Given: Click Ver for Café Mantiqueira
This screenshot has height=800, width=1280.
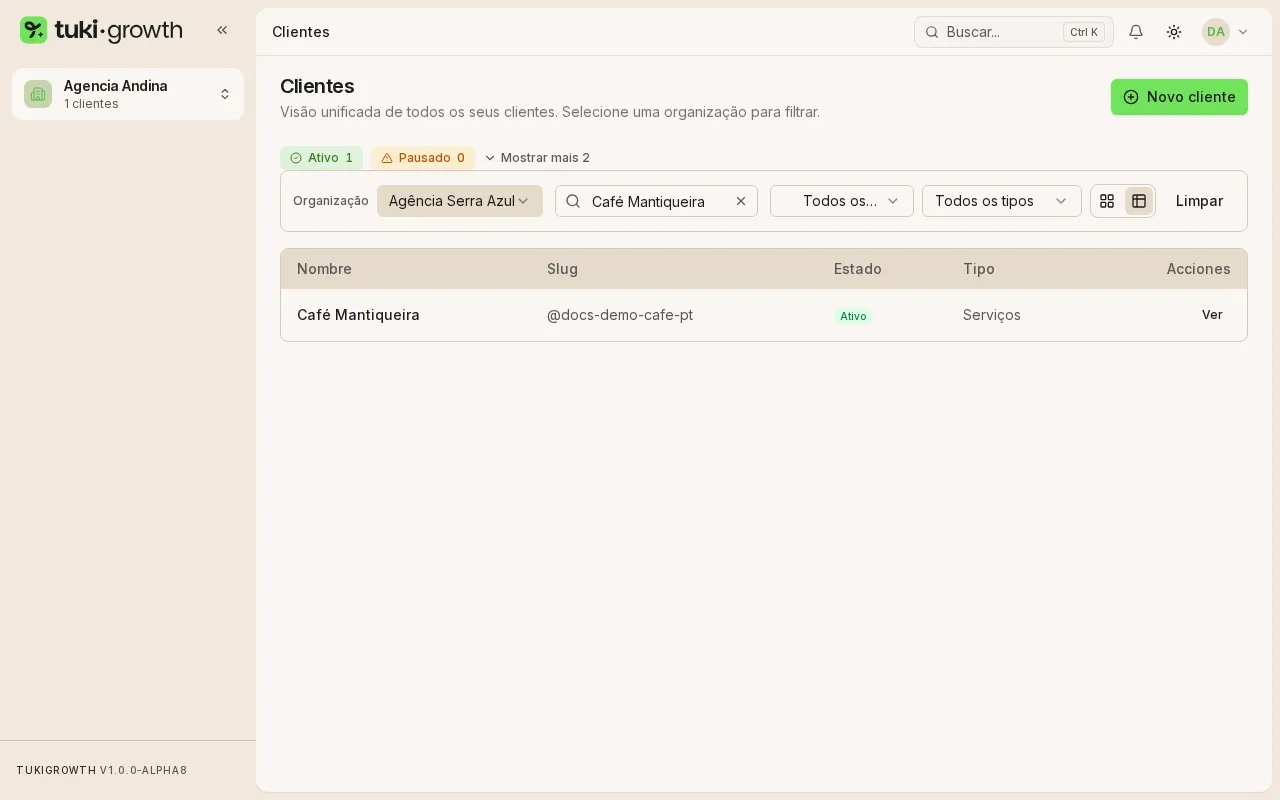Looking at the screenshot, I should (1212, 315).
